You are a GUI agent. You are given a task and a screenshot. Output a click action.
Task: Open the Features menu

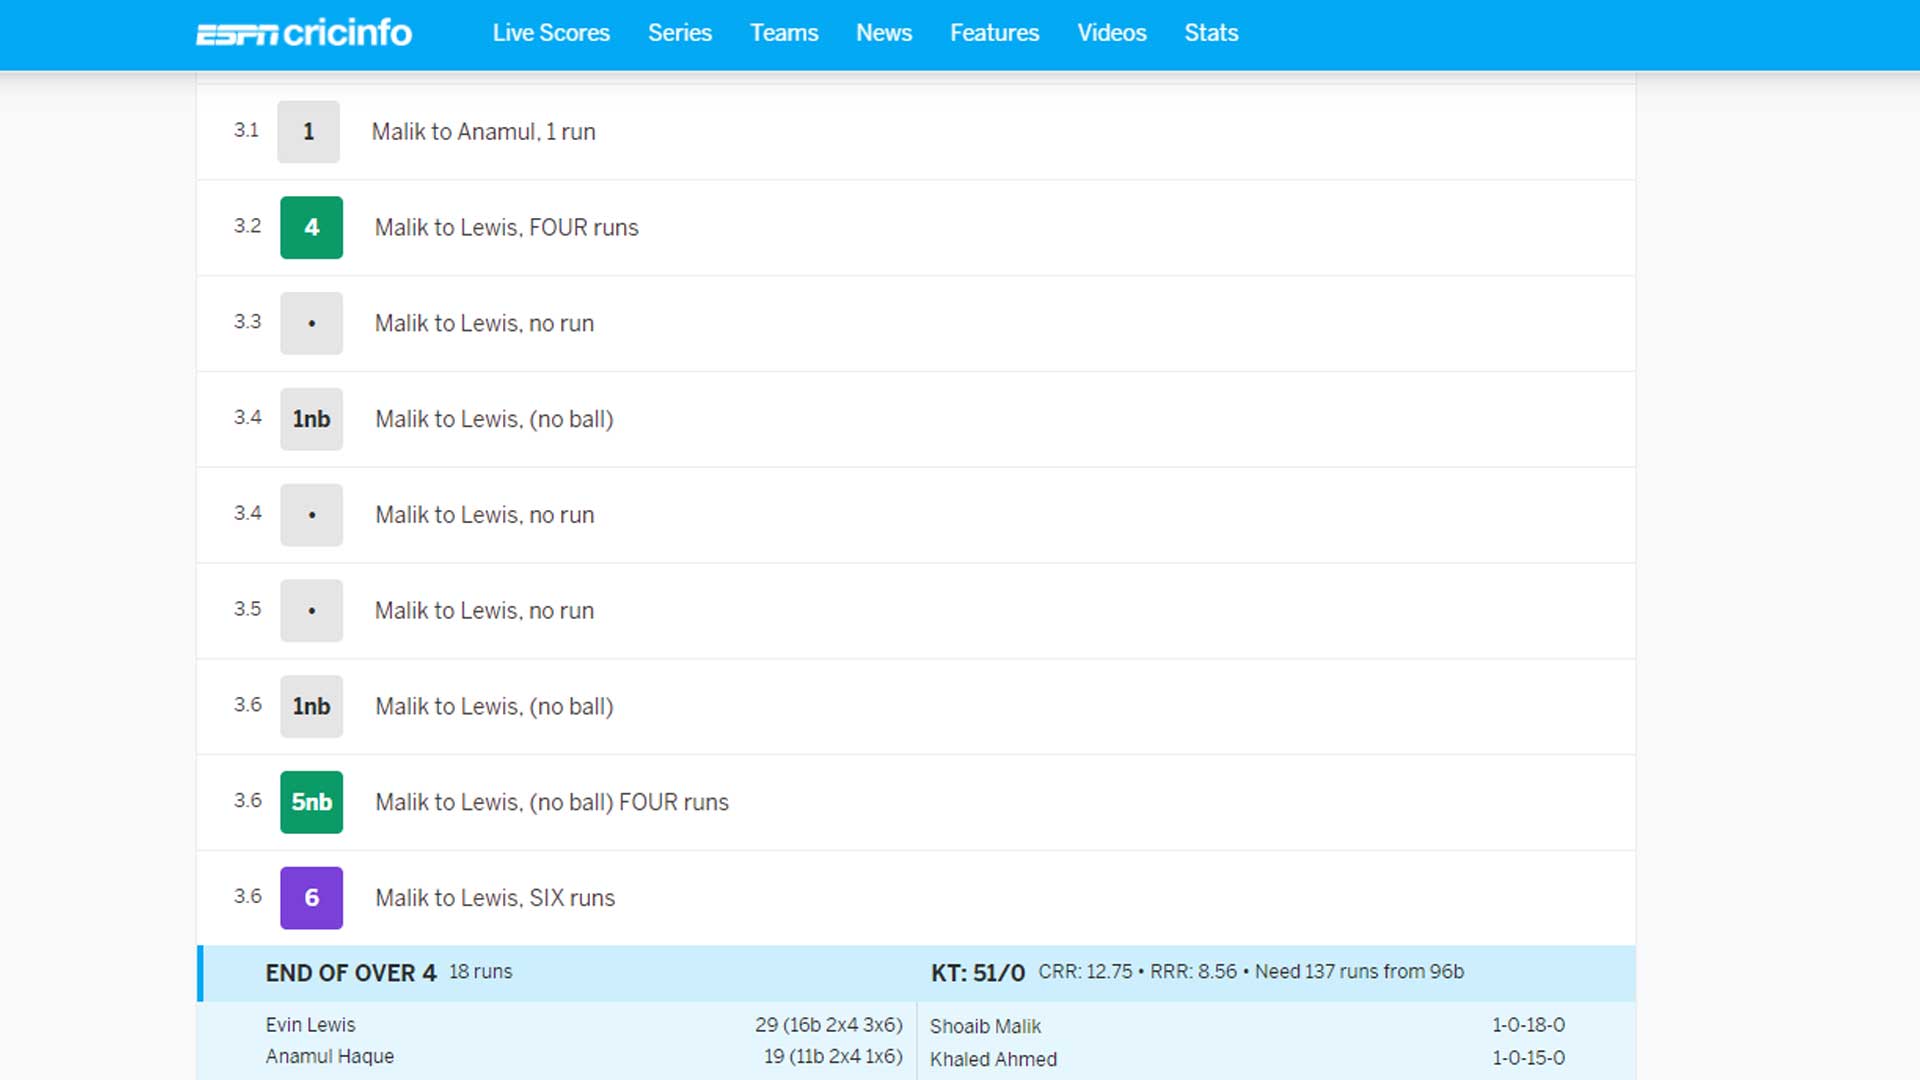[995, 33]
